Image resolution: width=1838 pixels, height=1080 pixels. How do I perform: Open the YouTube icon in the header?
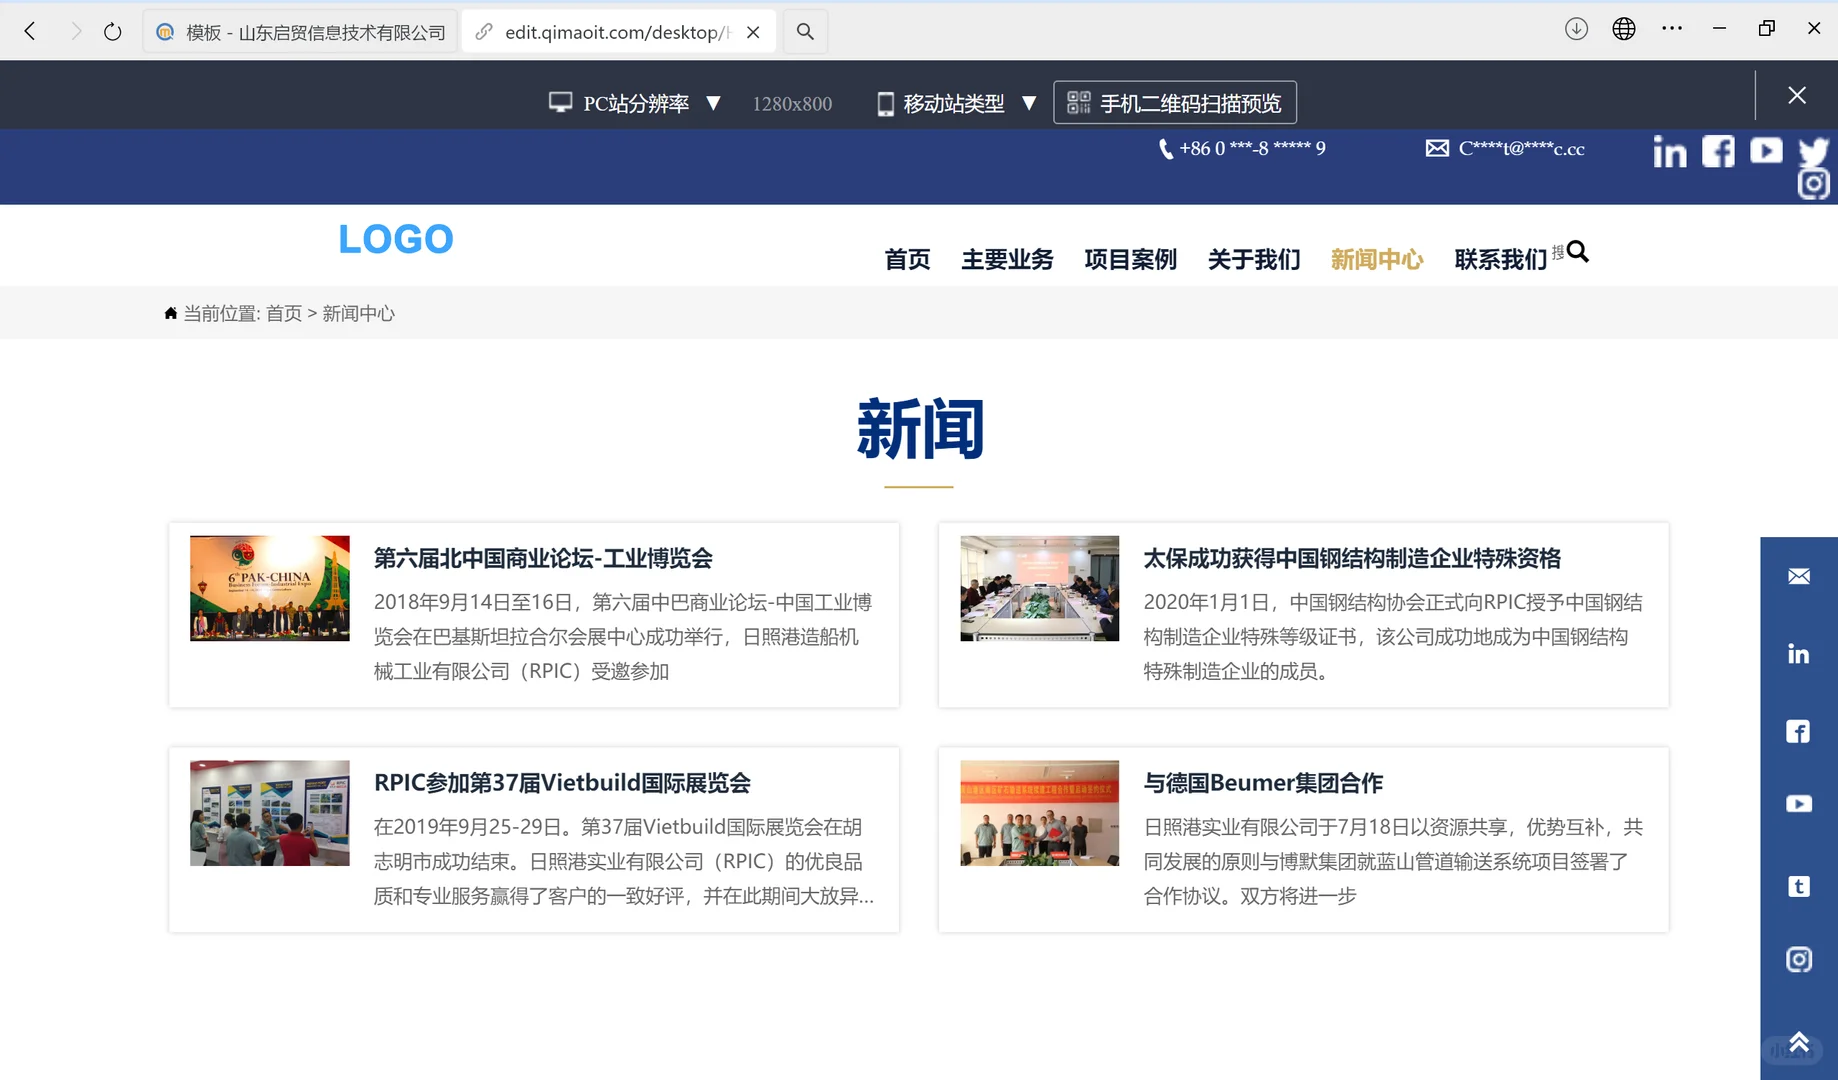point(1766,151)
